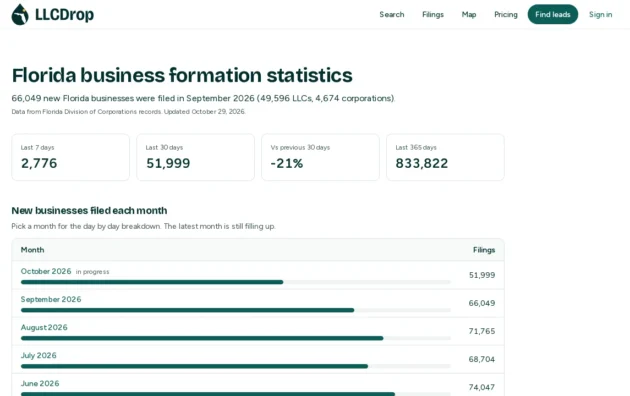The height and width of the screenshot is (396, 630).
Task: Click the August 2026 filings bar
Action: pyautogui.click(x=235, y=338)
